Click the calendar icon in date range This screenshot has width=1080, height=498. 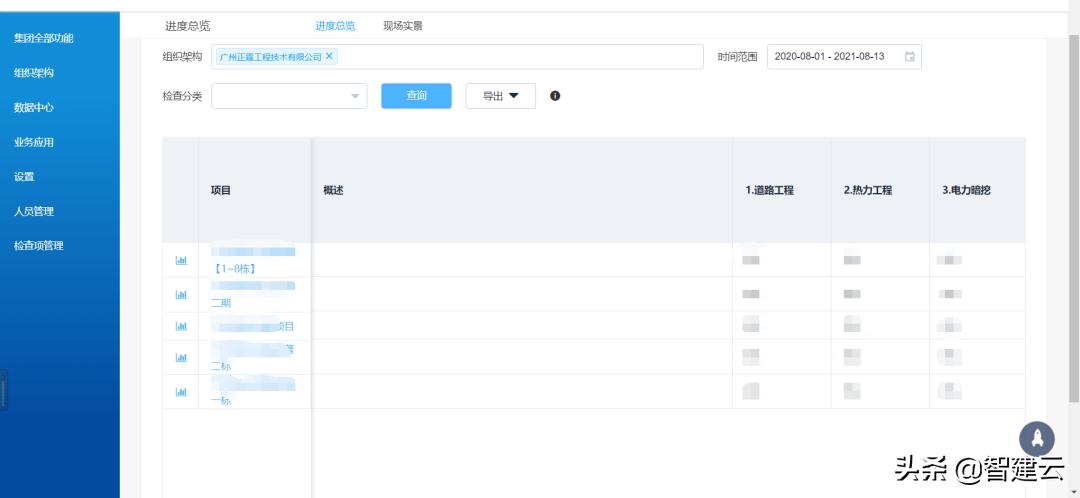909,56
